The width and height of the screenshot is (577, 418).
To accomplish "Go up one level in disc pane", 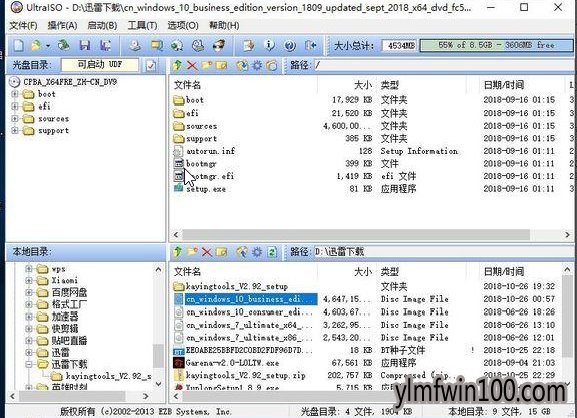I will (177, 65).
